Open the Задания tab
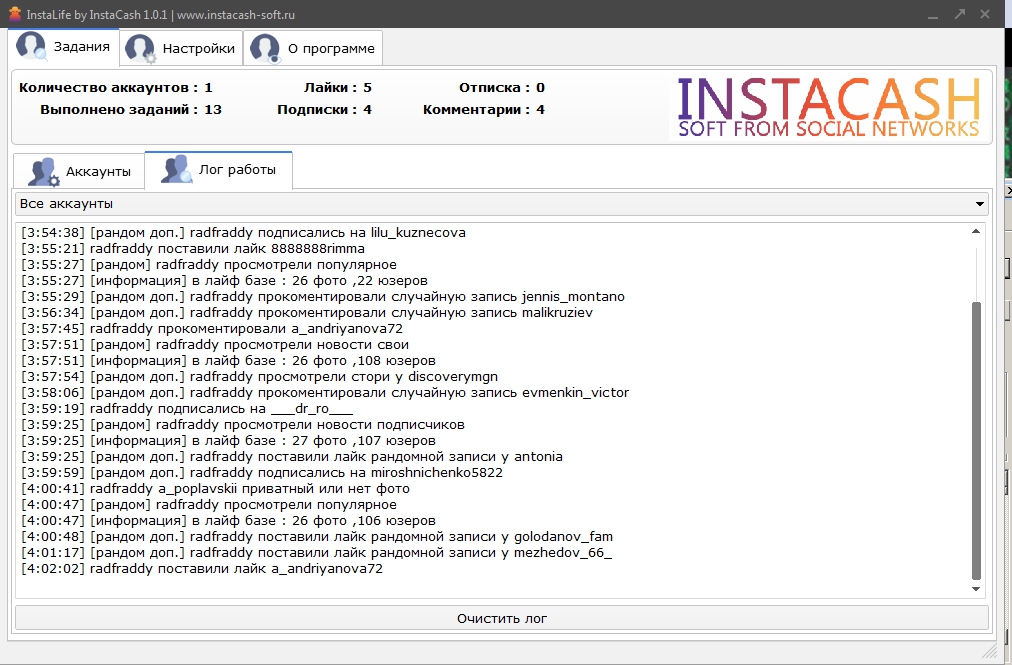The image size is (1012, 665). coord(64,47)
